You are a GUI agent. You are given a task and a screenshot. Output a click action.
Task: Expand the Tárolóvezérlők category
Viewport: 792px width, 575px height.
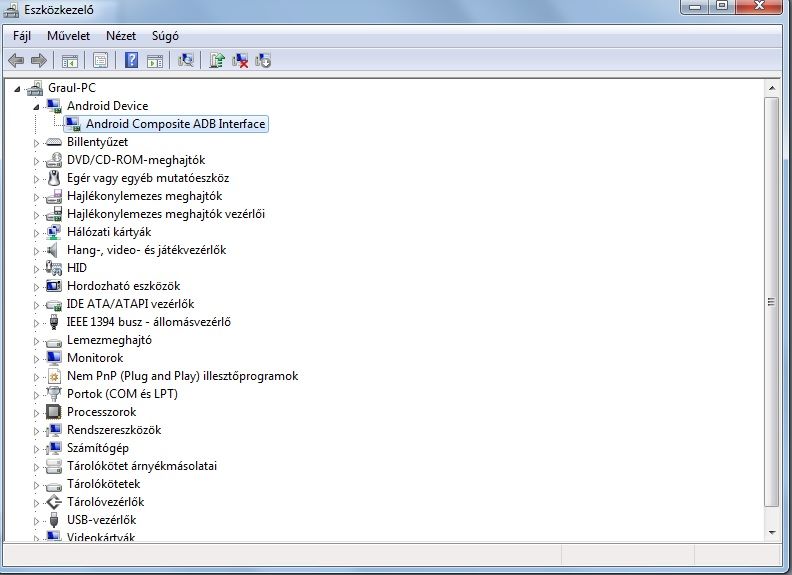36,503
